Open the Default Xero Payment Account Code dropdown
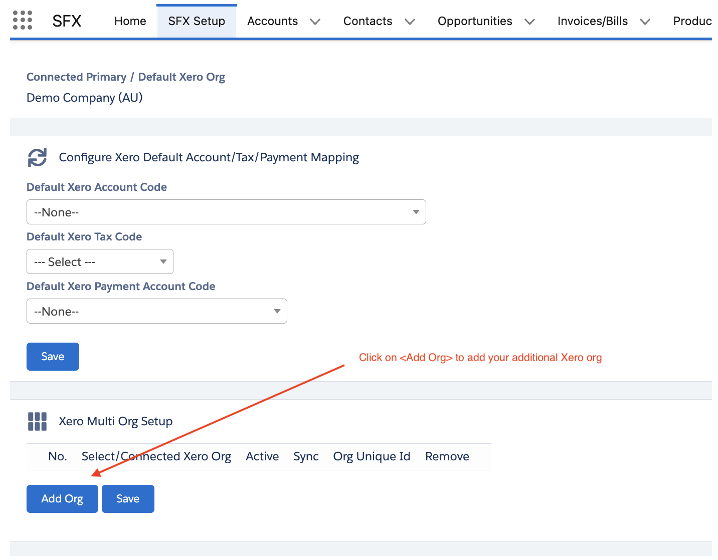Image resolution: width=718 pixels, height=560 pixels. tap(157, 311)
